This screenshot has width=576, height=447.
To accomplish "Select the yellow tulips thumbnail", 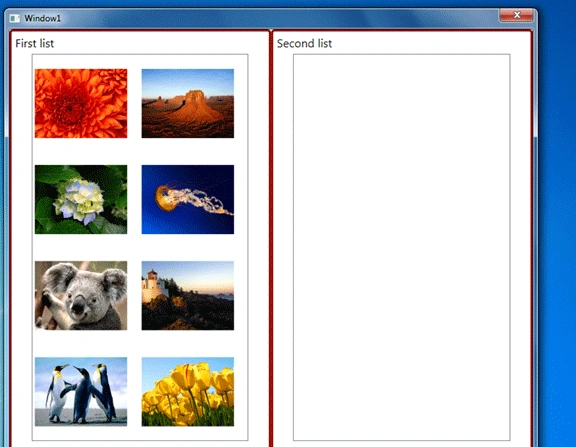I will (188, 392).
